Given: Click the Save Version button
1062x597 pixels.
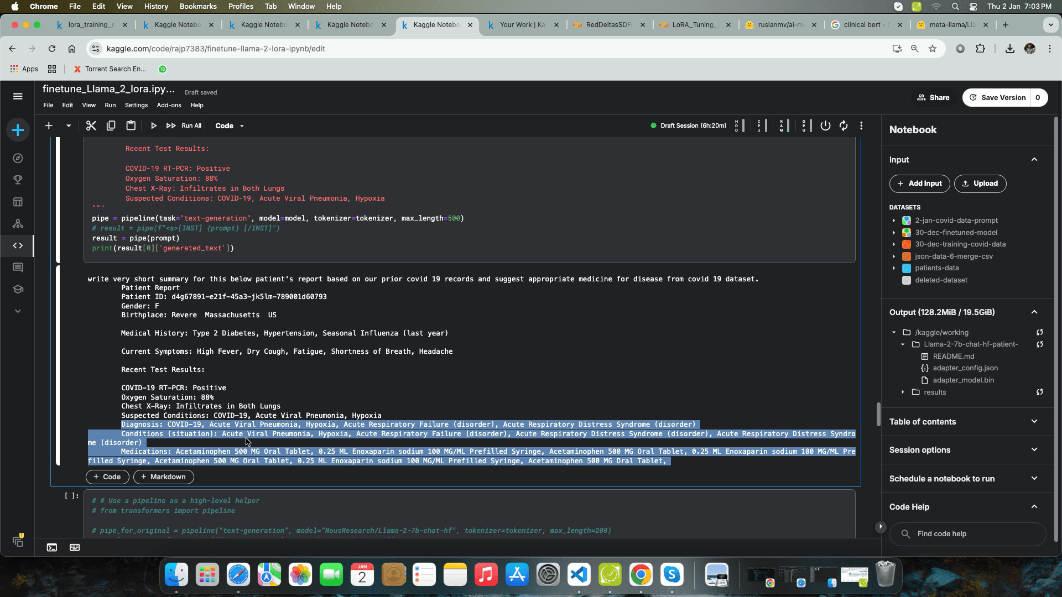Looking at the screenshot, I should point(1003,97).
